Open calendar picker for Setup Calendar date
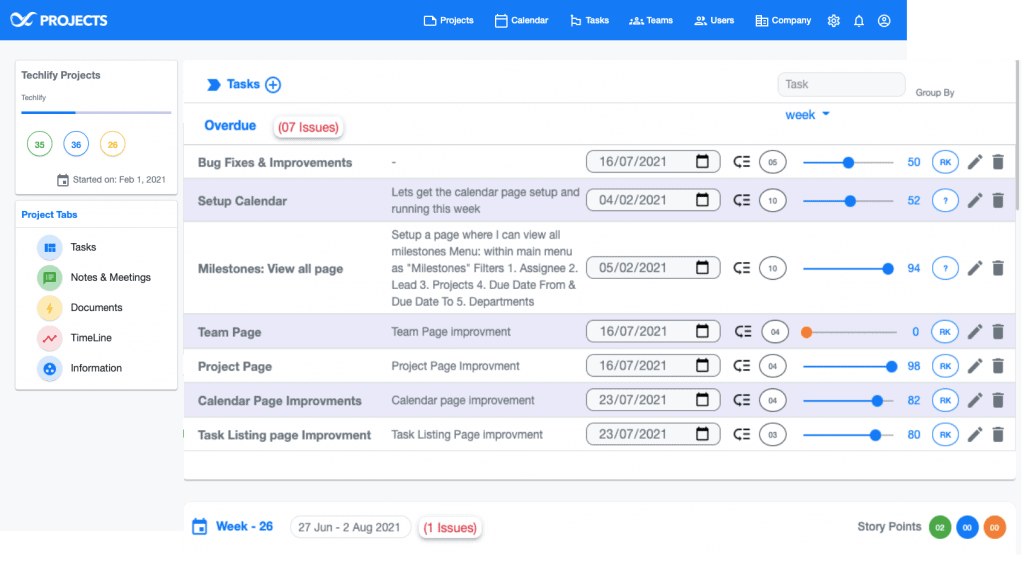The height and width of the screenshot is (568, 1024). pyautogui.click(x=702, y=200)
